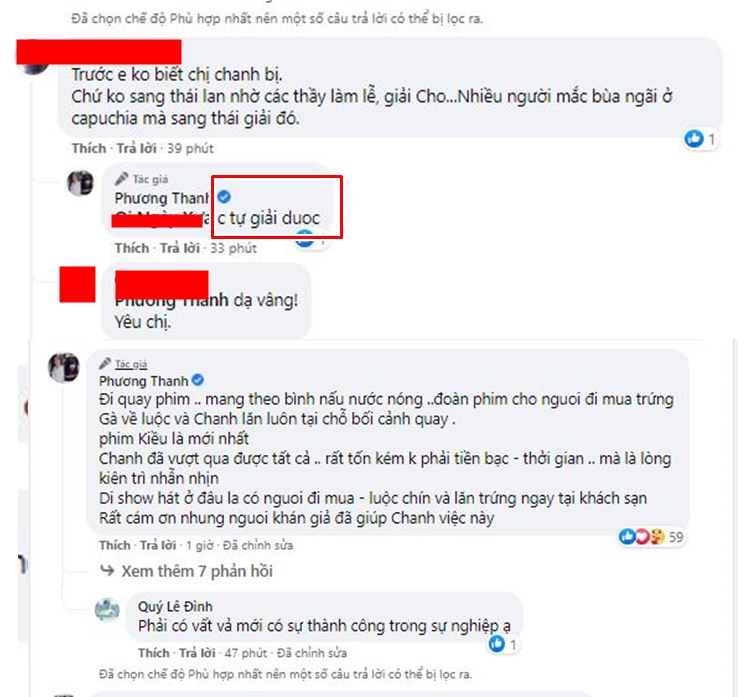Click the reply arrow icon beside 'Xem thêm 7 phản hồi'
749x697 pixels.
point(107,570)
